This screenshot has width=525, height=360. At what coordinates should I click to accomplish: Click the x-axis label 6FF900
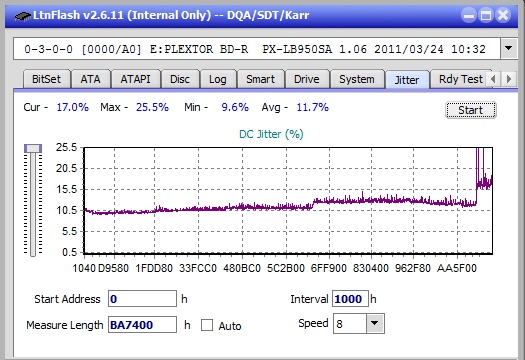click(328, 268)
